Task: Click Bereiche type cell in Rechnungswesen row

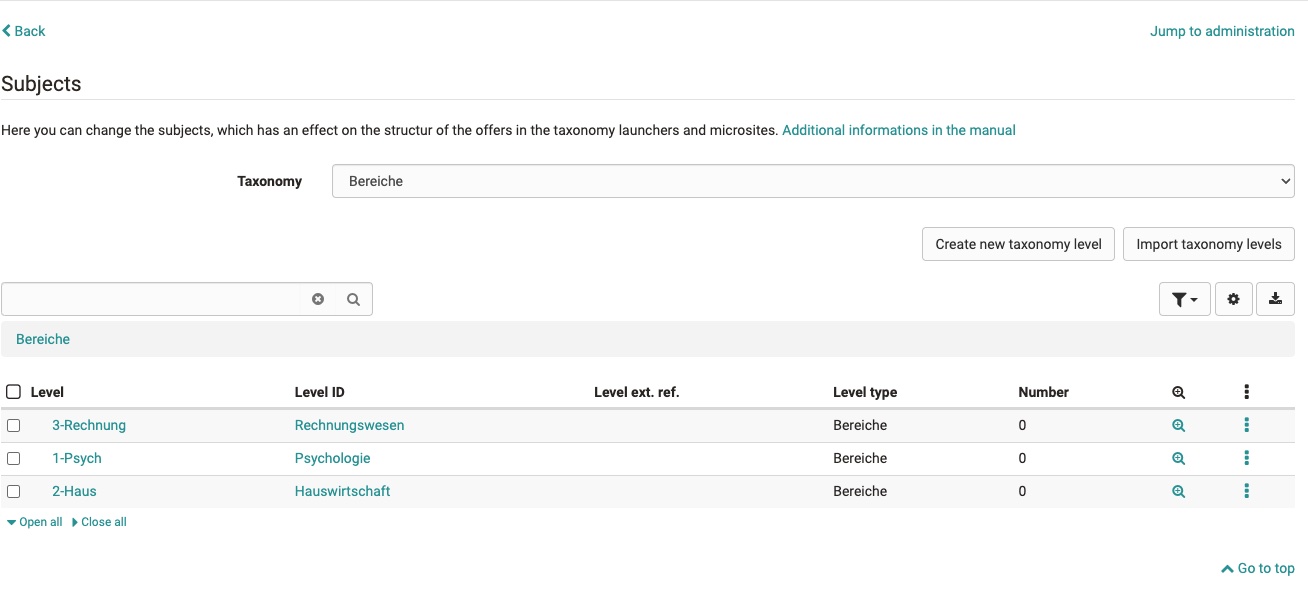Action: pos(860,425)
